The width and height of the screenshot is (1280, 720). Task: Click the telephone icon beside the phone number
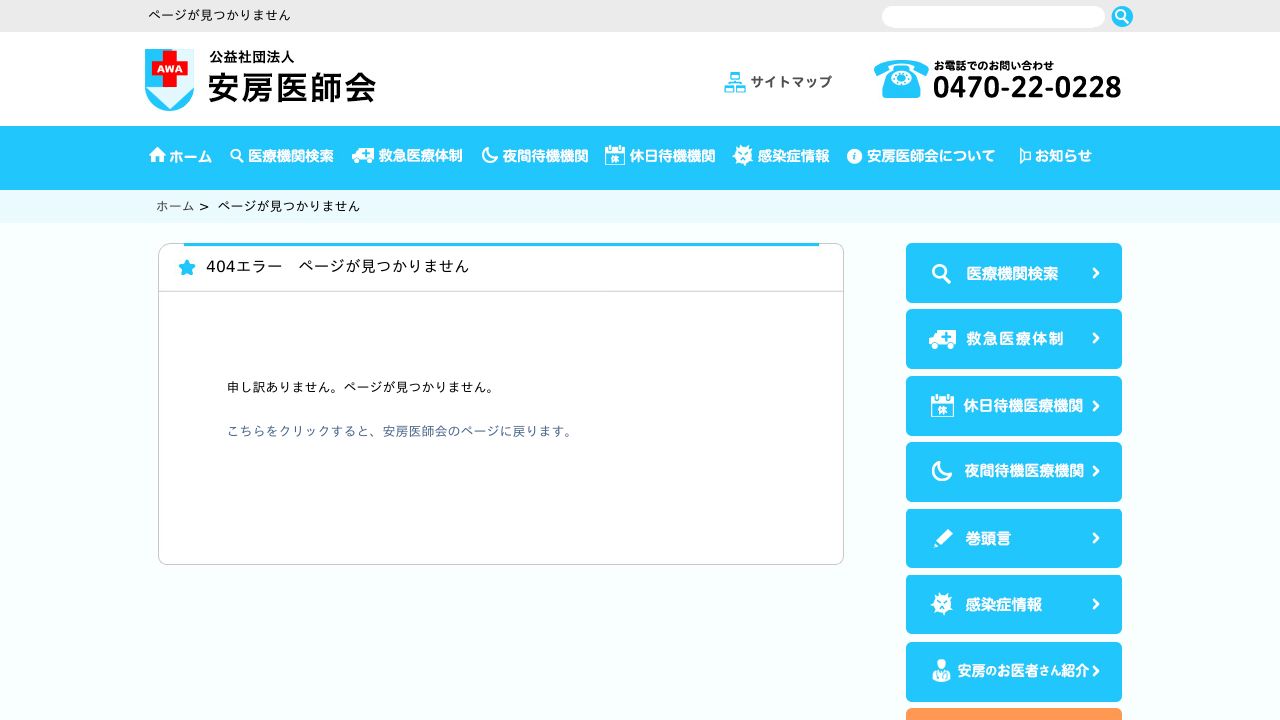click(x=900, y=80)
